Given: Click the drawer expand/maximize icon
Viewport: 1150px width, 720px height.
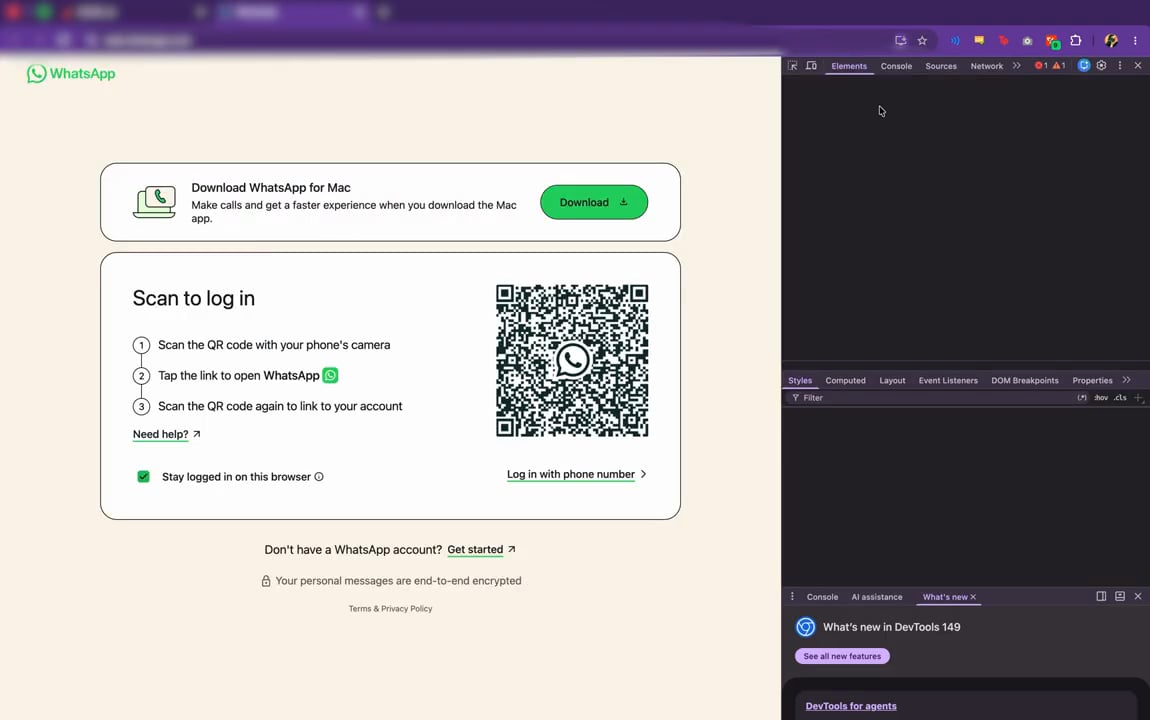Looking at the screenshot, I should pyautogui.click(x=1120, y=596).
